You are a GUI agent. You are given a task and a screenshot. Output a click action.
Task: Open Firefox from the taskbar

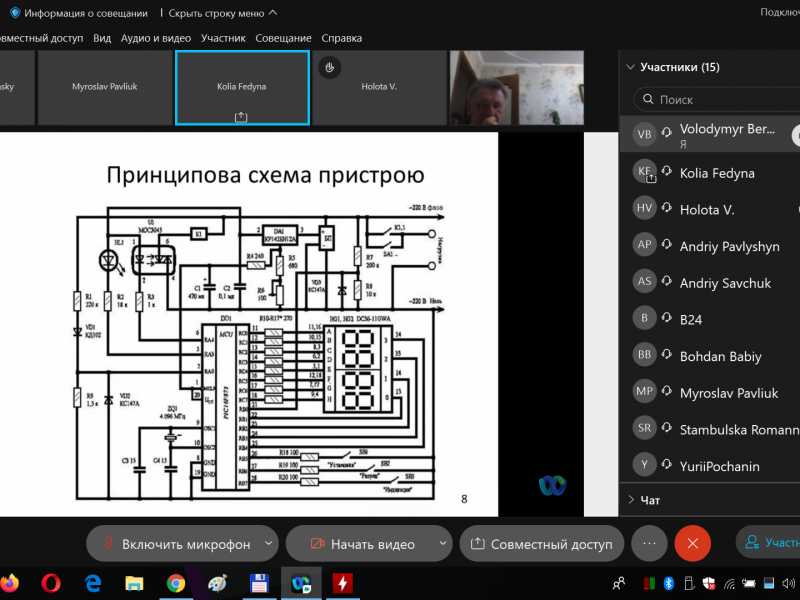(x=10, y=582)
